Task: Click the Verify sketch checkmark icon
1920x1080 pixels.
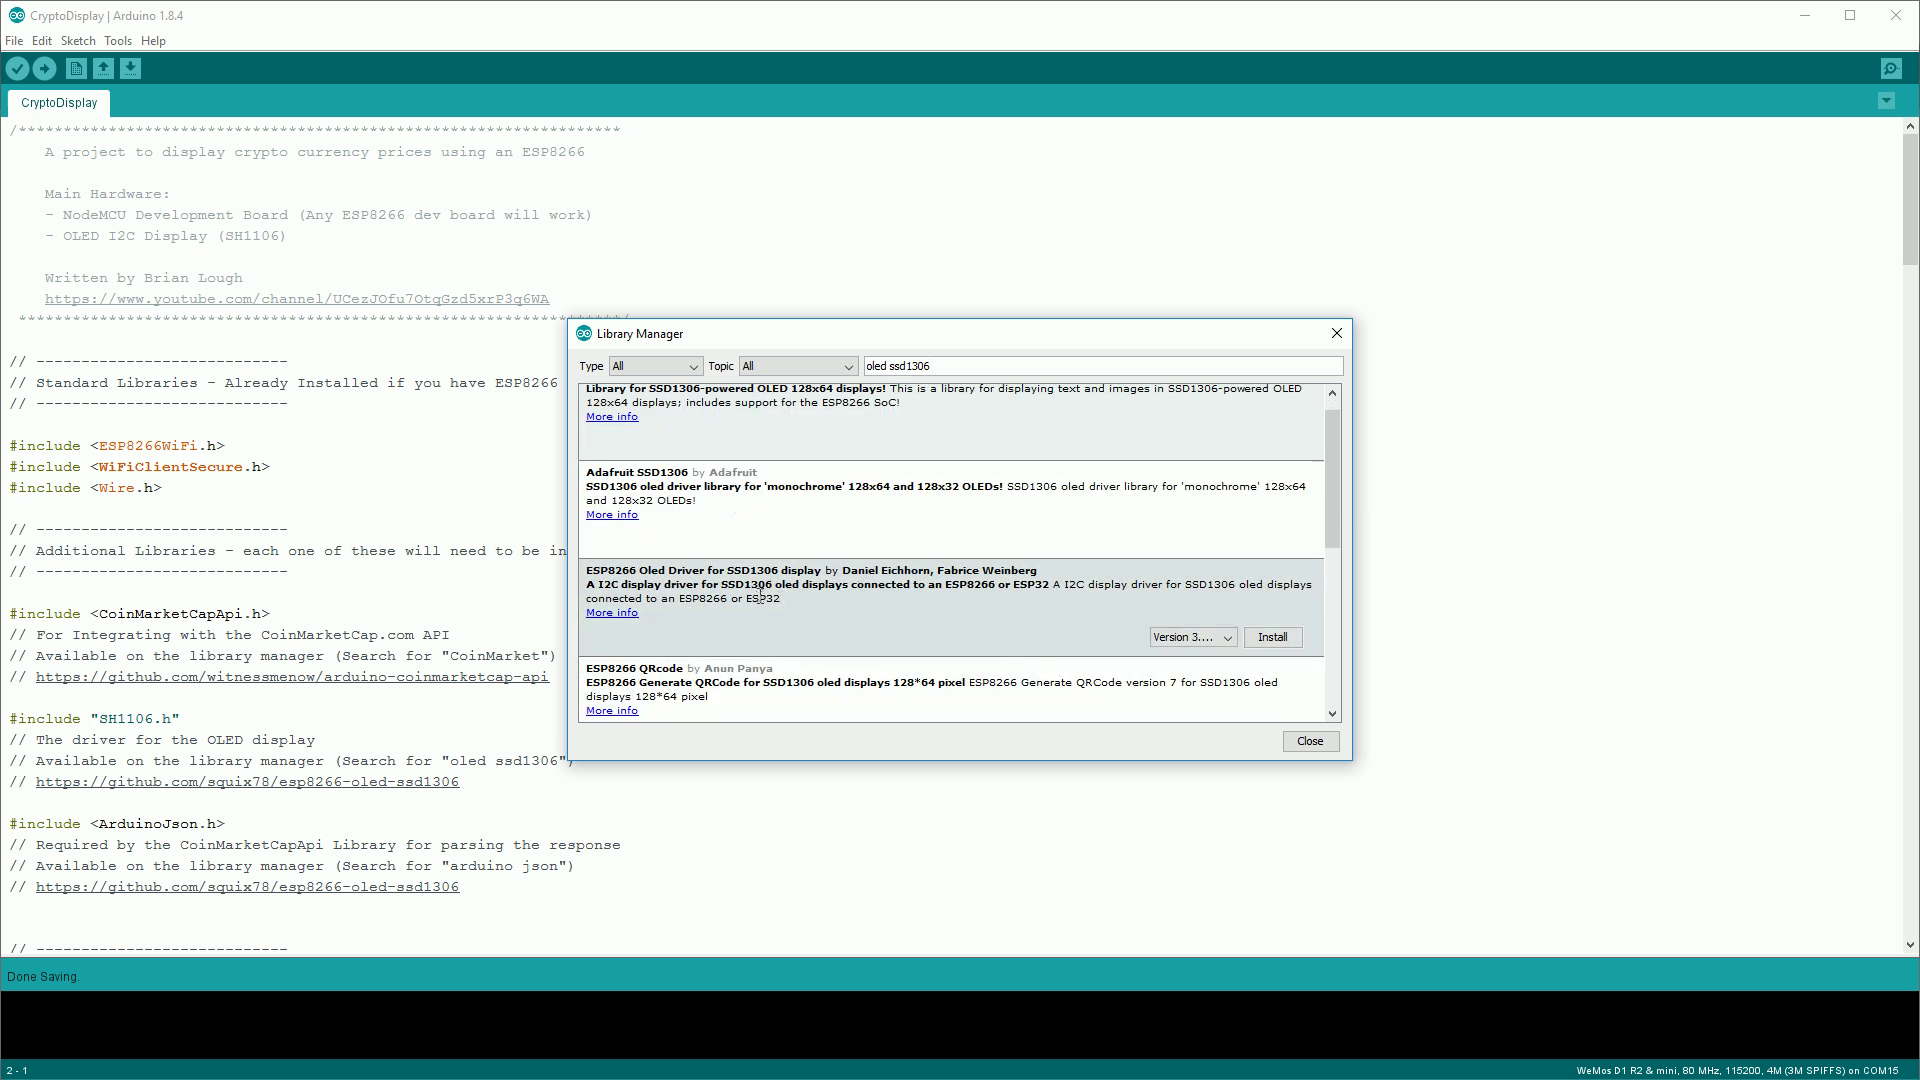Action: tap(17, 68)
